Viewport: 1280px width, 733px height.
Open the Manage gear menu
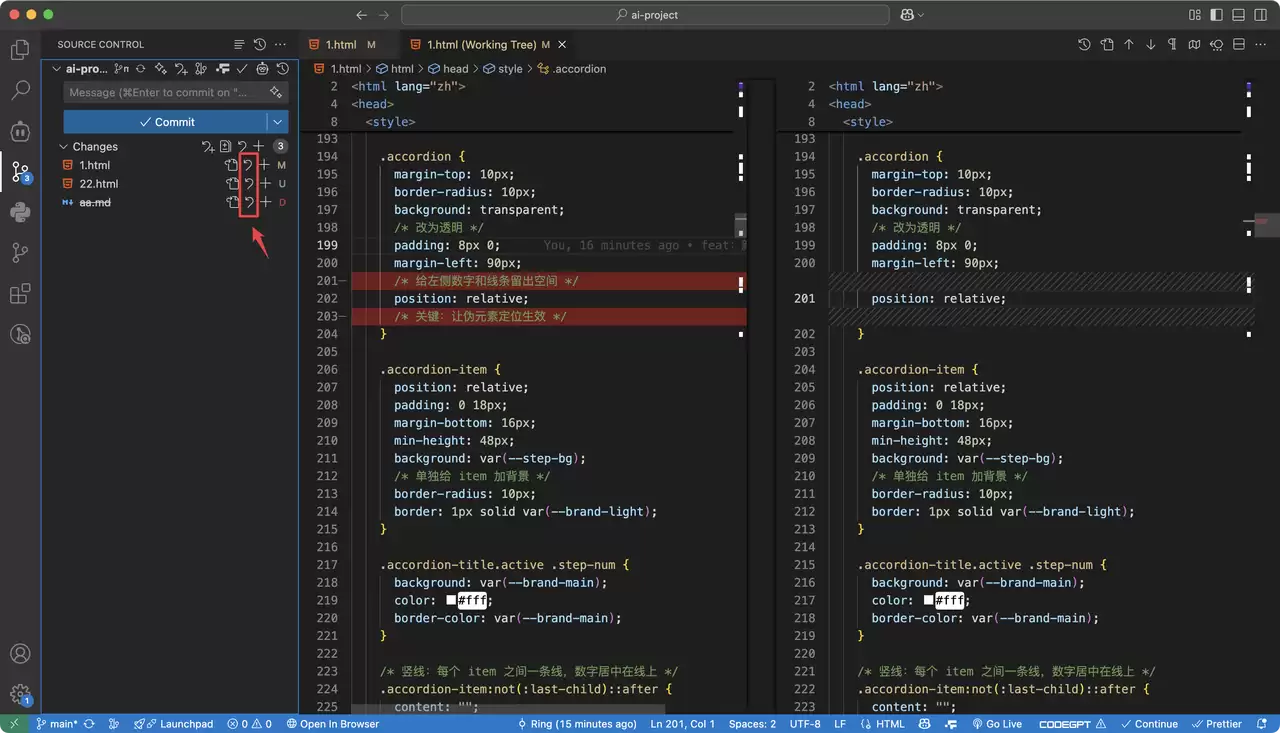pyautogui.click(x=20, y=694)
